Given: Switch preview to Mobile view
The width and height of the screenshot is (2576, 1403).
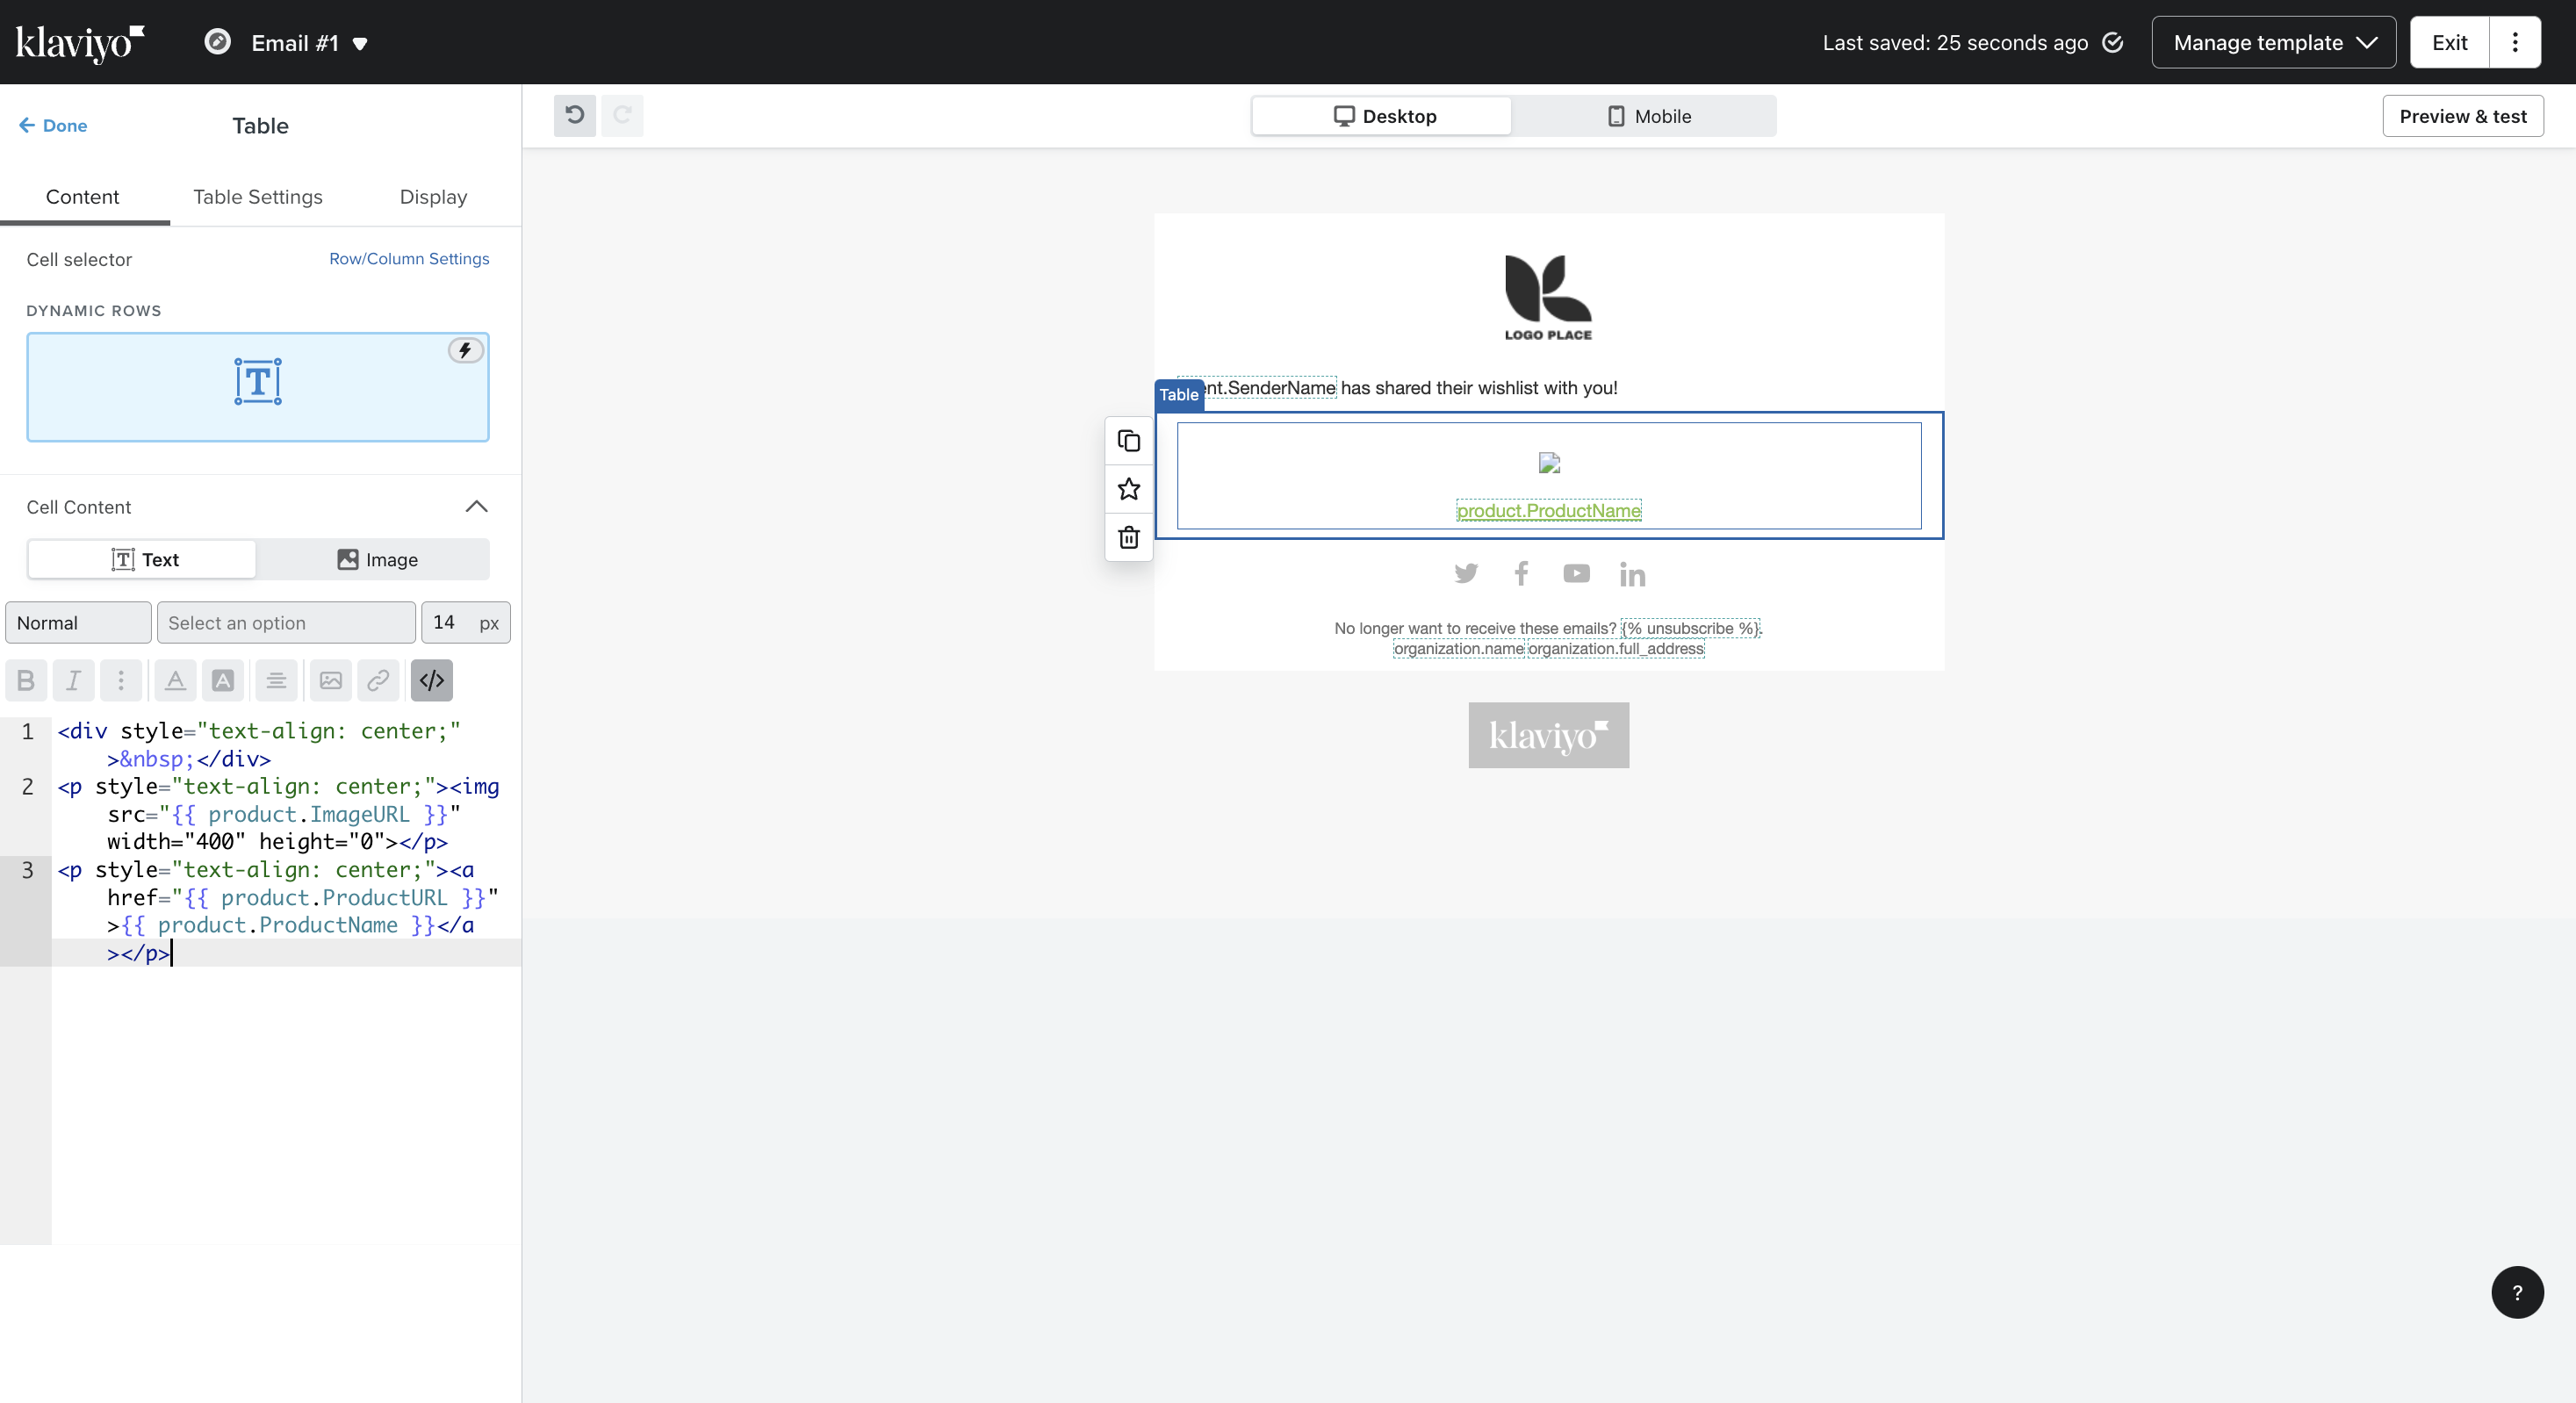Looking at the screenshot, I should click(x=1648, y=116).
